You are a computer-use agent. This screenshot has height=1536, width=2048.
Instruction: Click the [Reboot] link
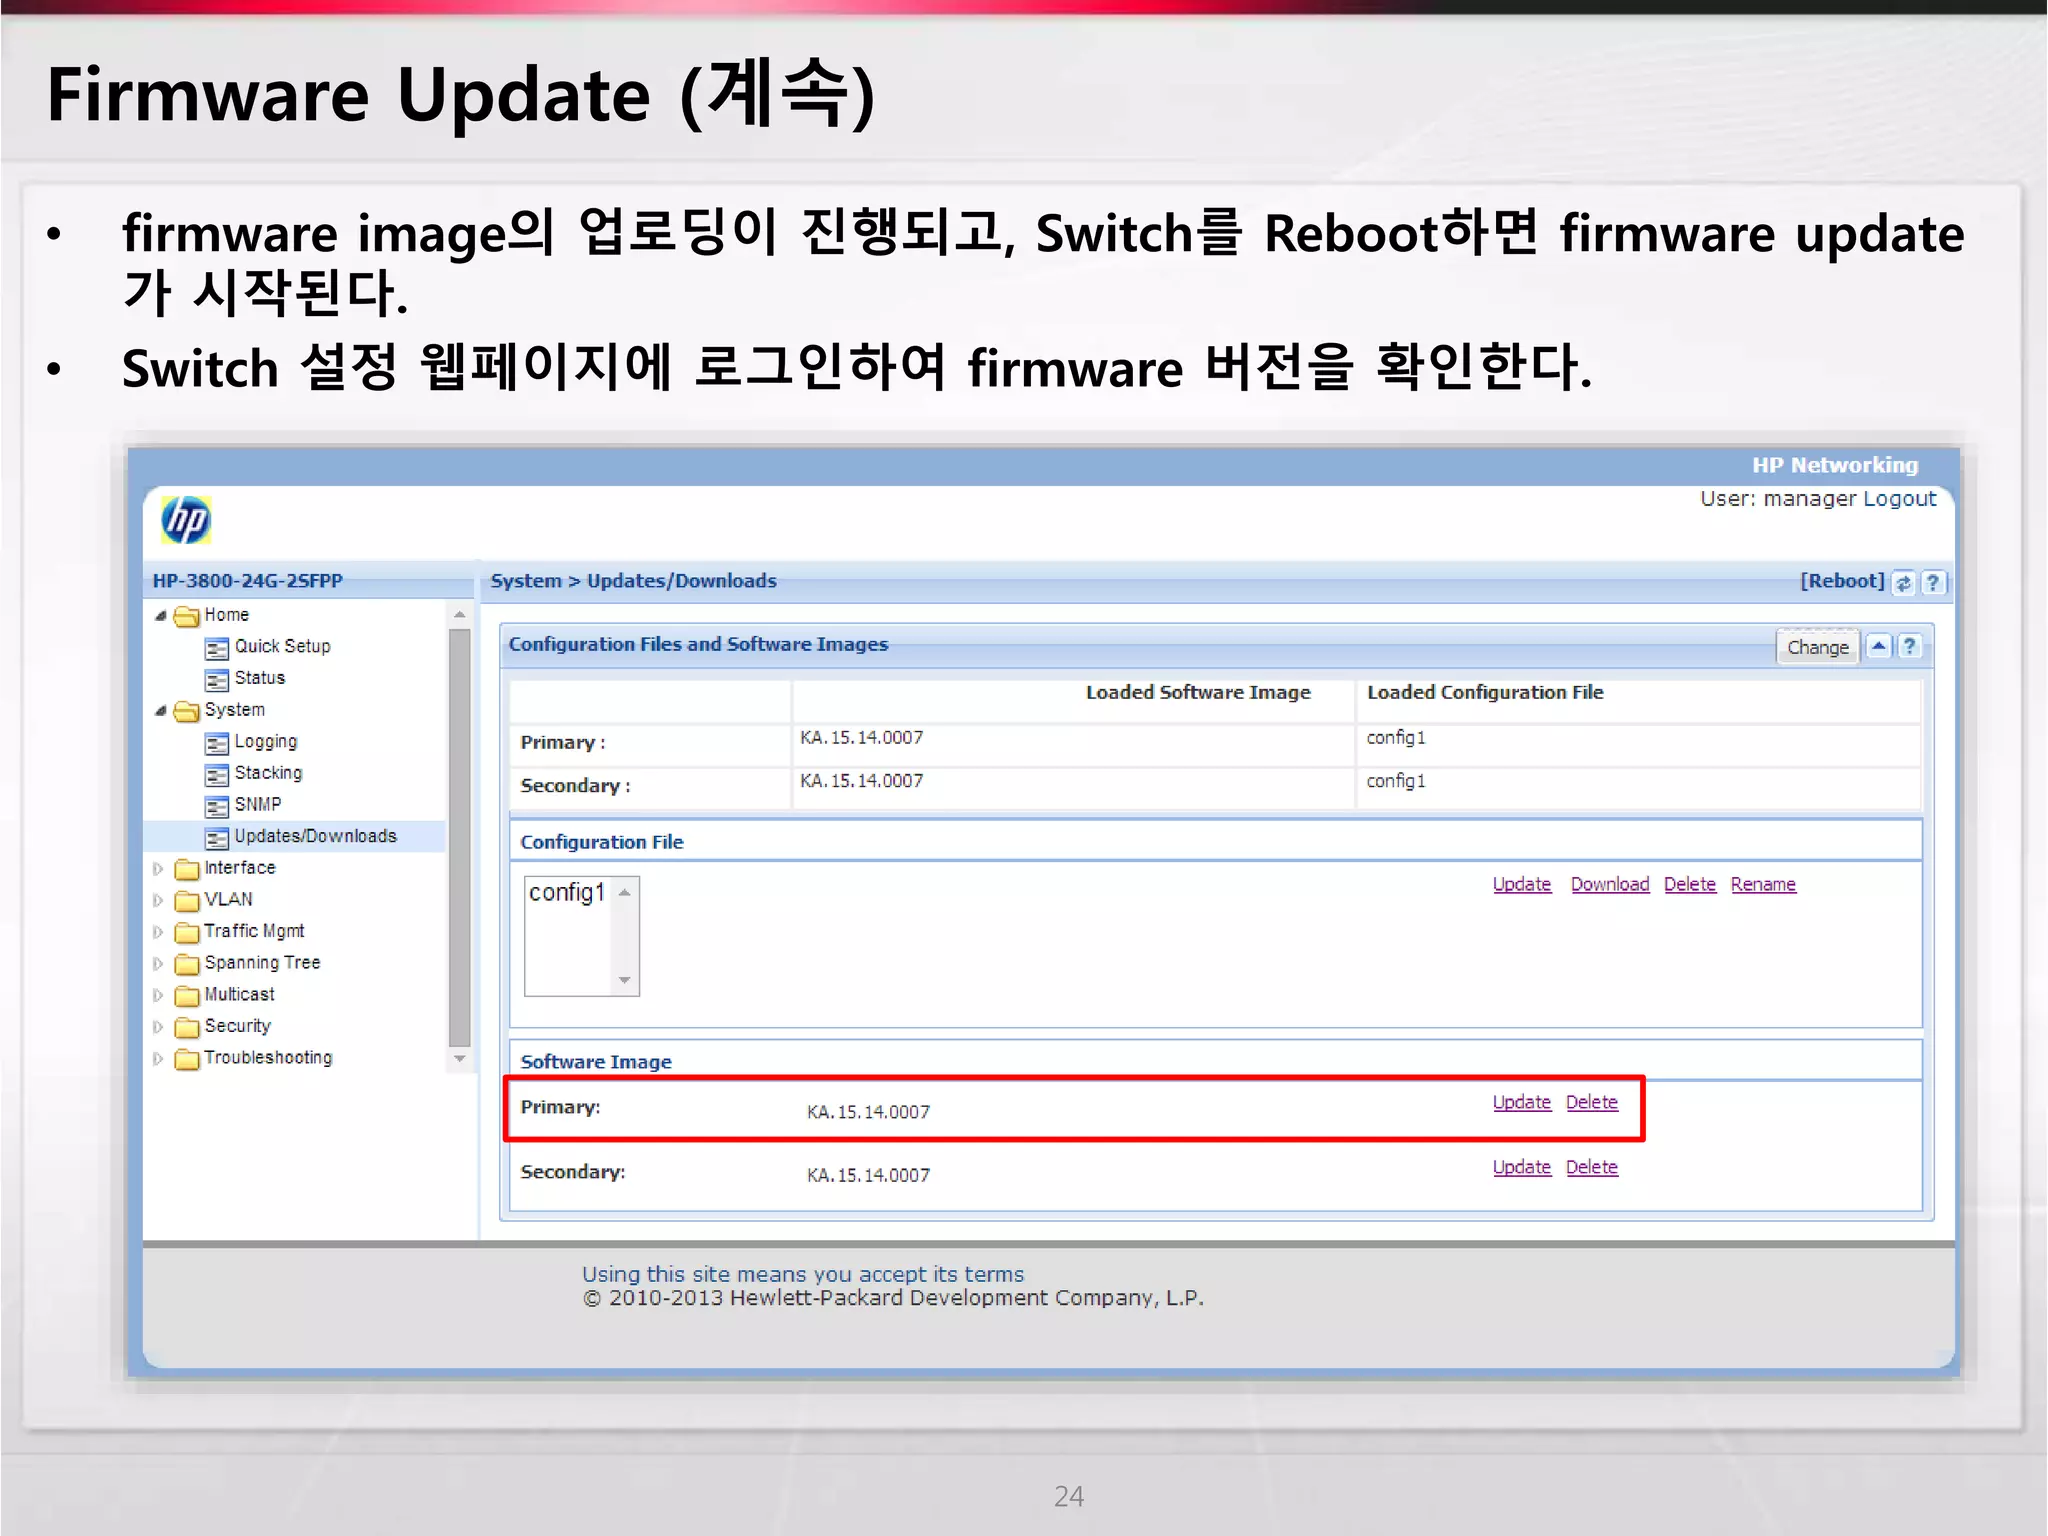pos(1842,581)
